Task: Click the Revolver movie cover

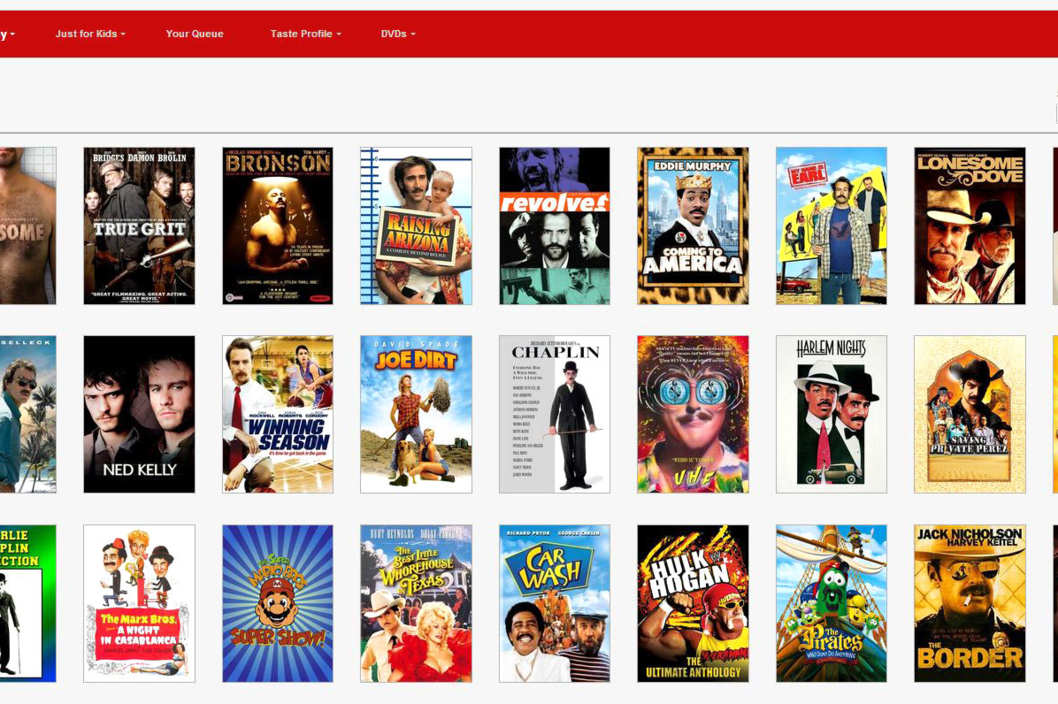Action: point(555,226)
